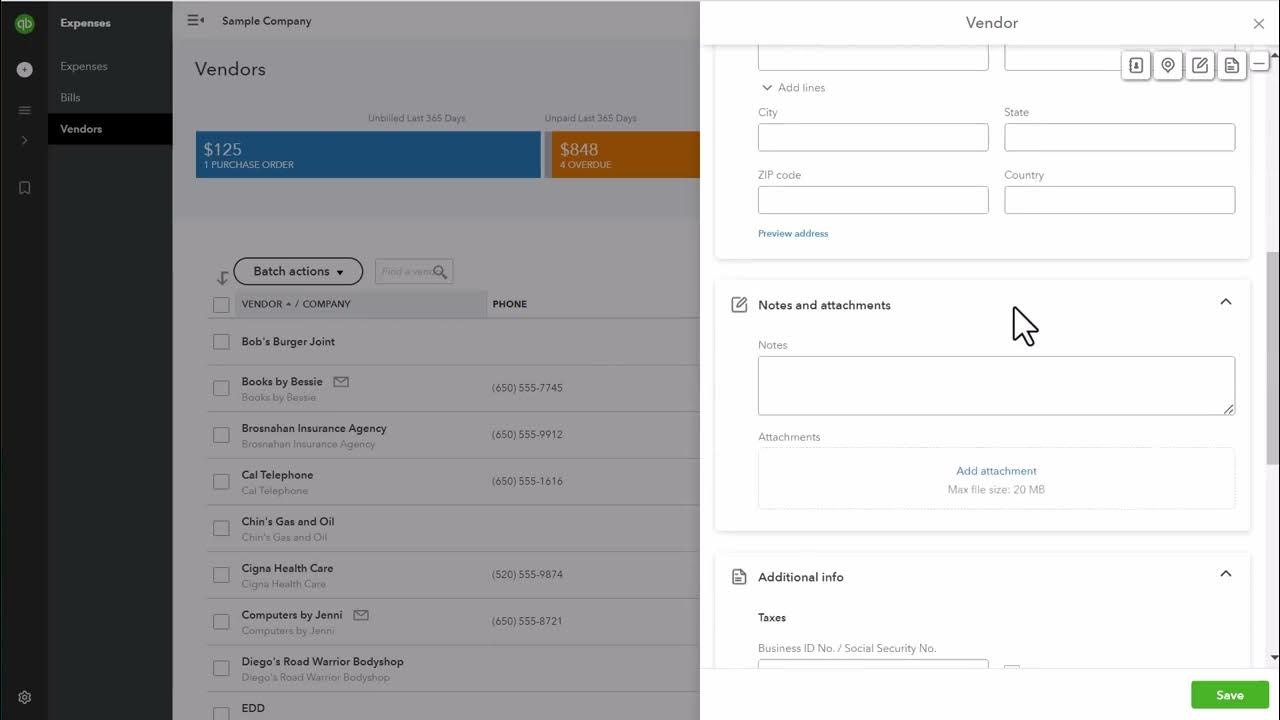Jump to additional info via document icon

pos(1232,65)
